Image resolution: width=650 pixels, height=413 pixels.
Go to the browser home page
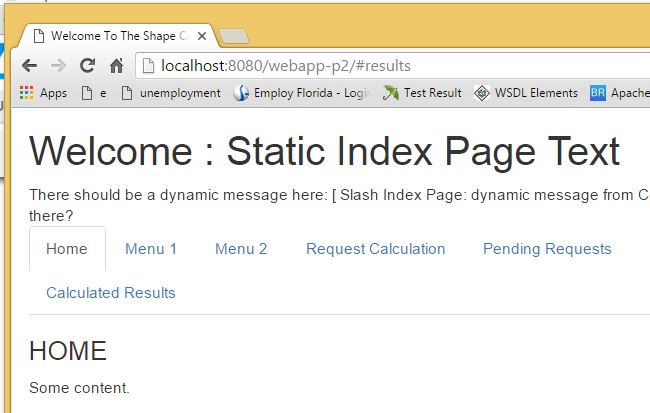tap(117, 66)
